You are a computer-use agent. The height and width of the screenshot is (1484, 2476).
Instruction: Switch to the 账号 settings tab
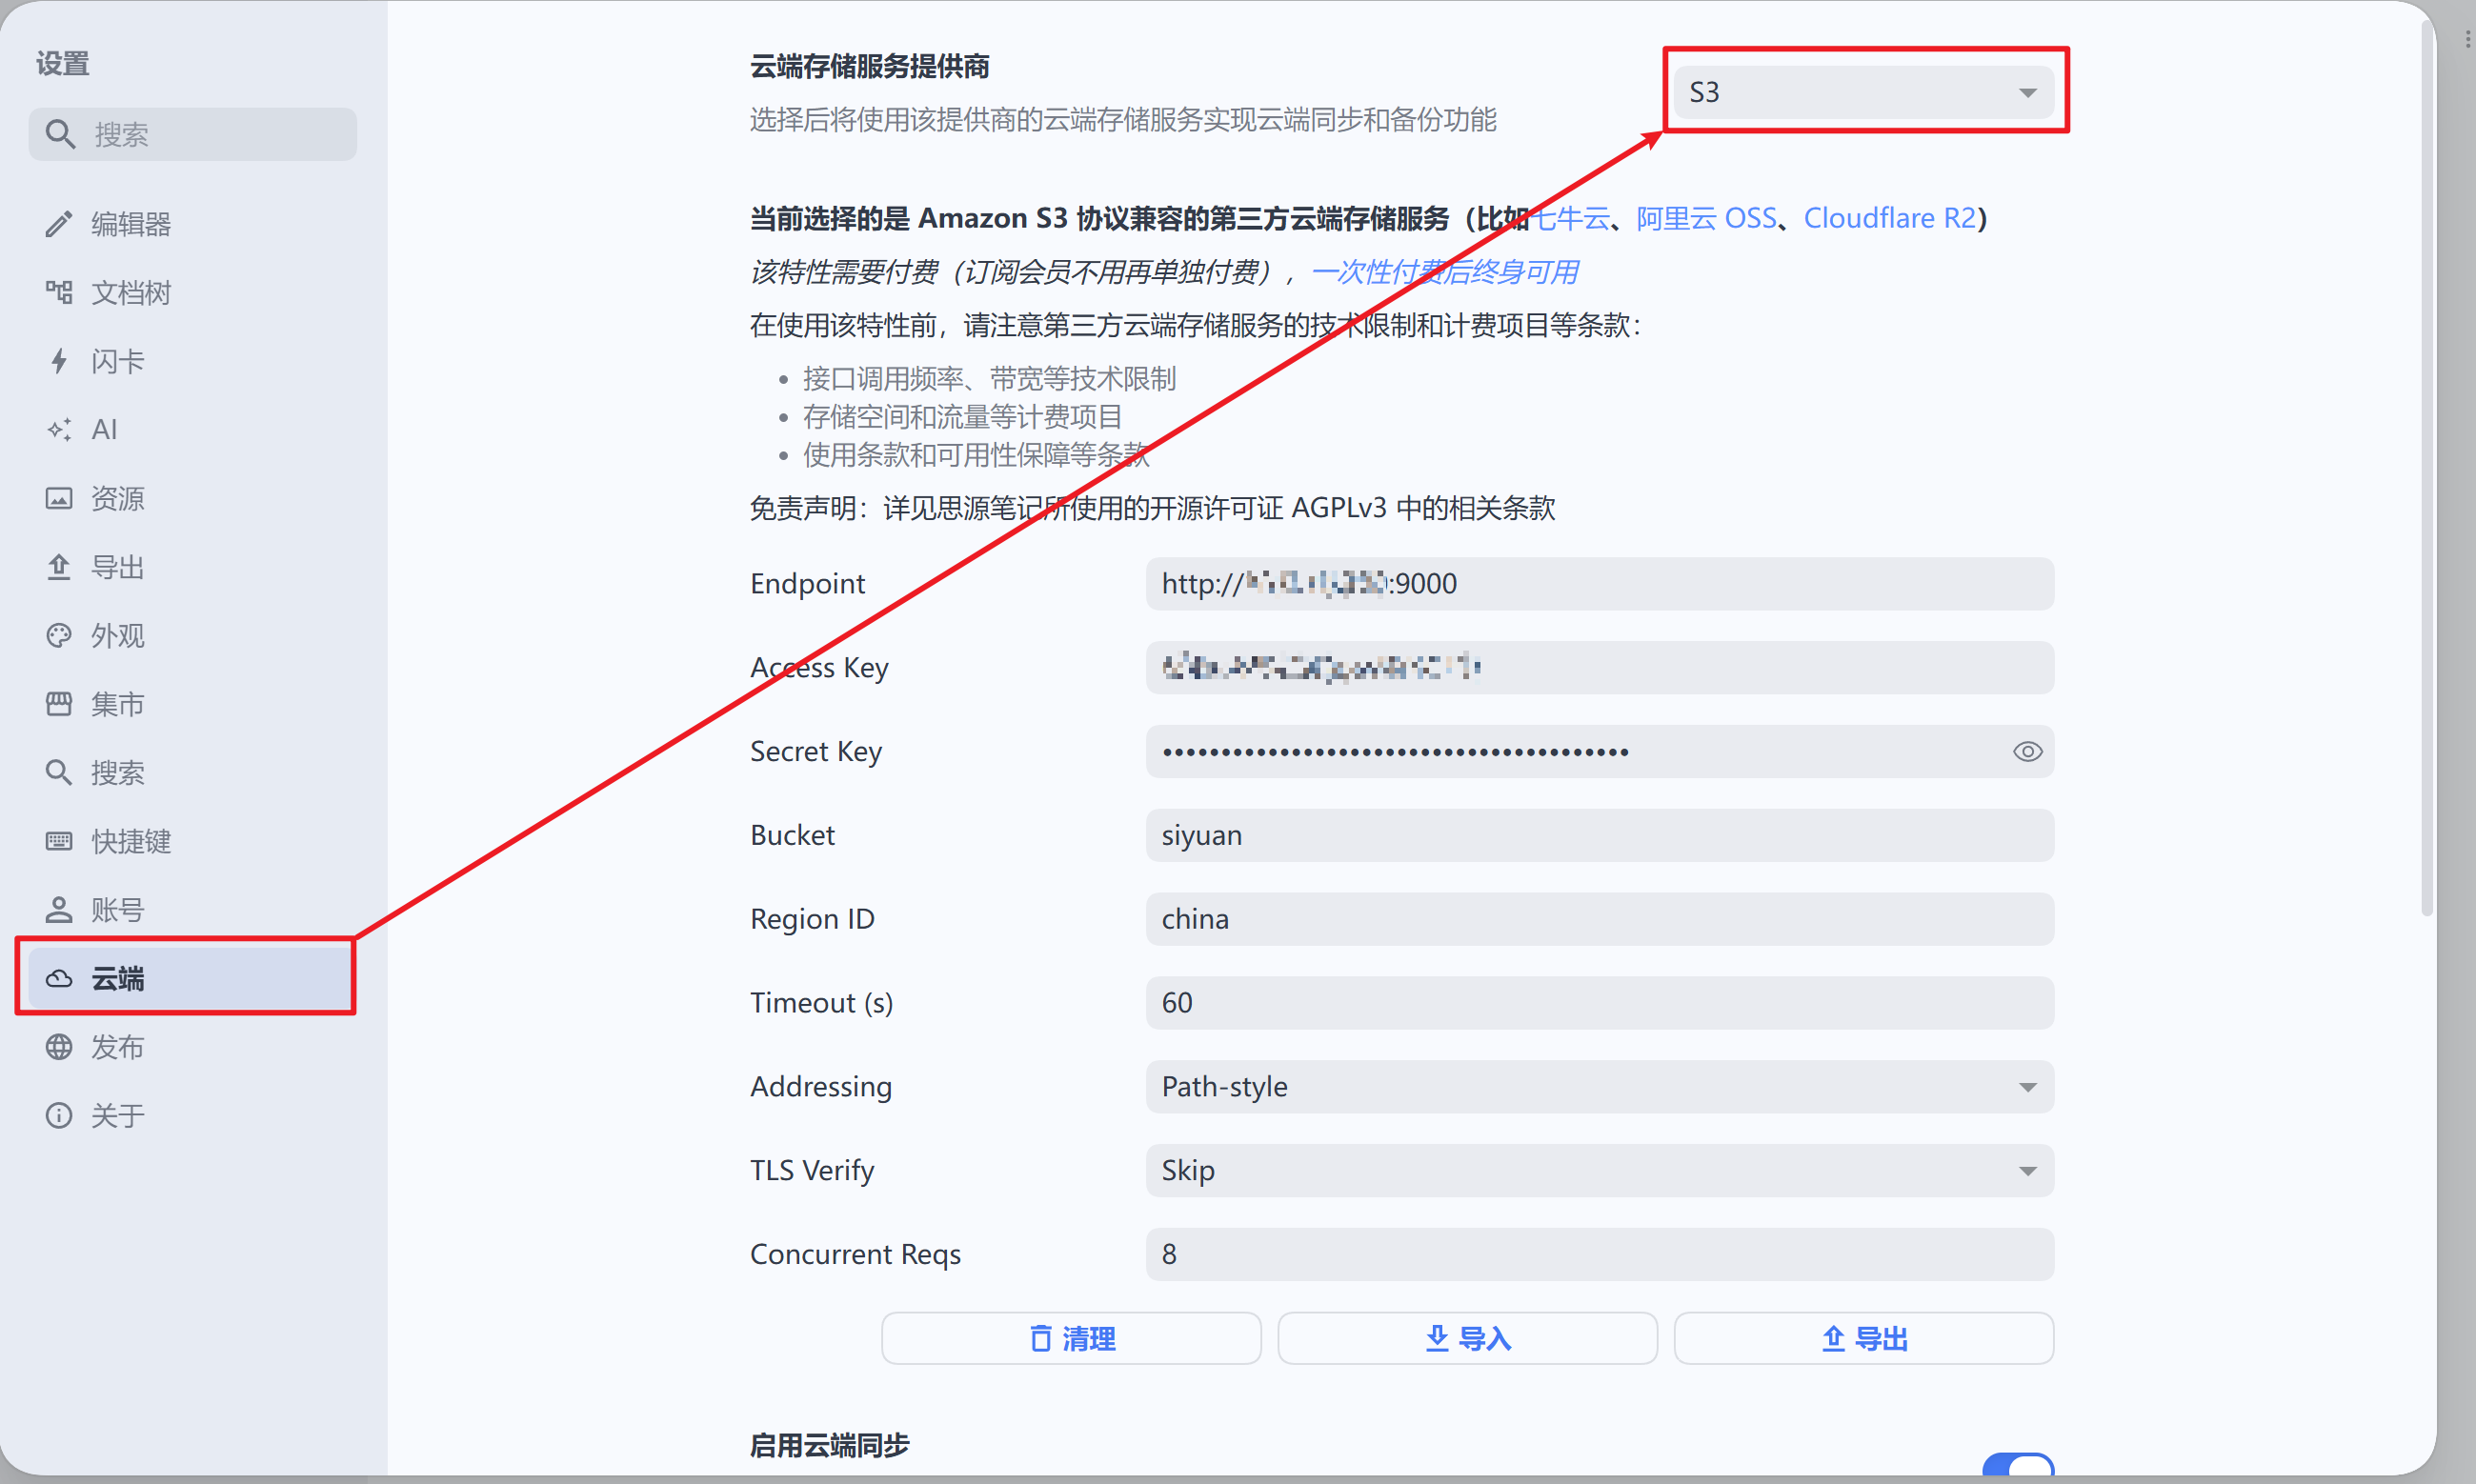pyautogui.click(x=117, y=909)
